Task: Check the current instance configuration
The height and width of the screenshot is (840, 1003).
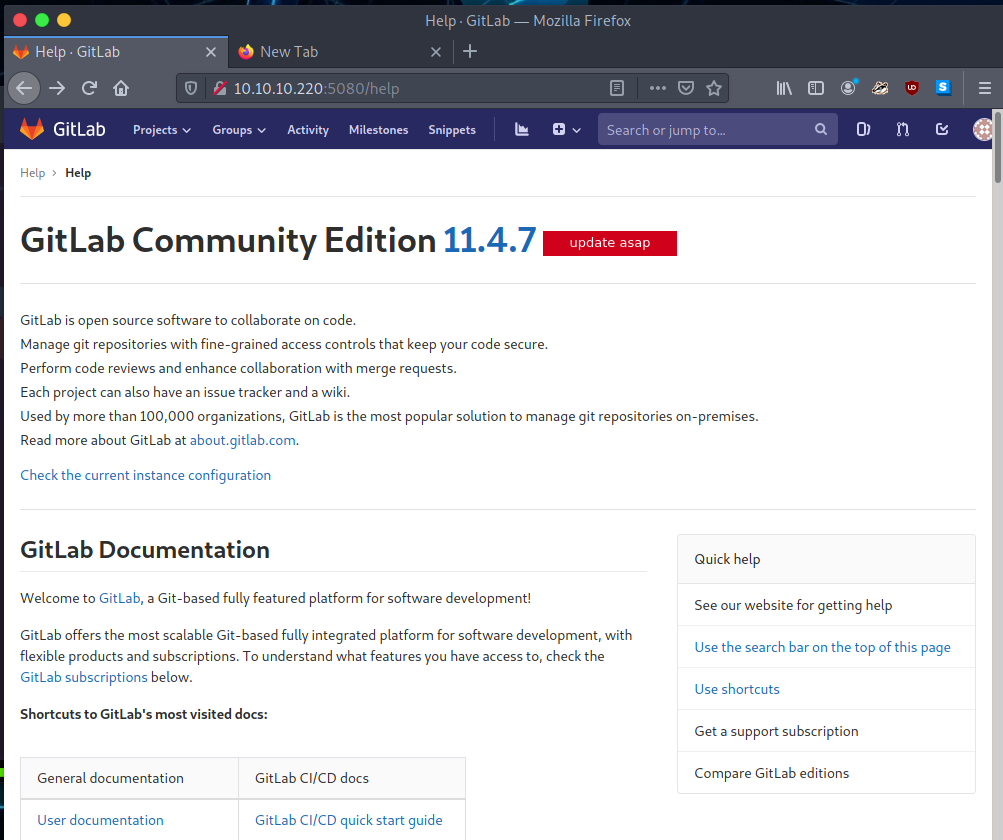Action: 145,475
